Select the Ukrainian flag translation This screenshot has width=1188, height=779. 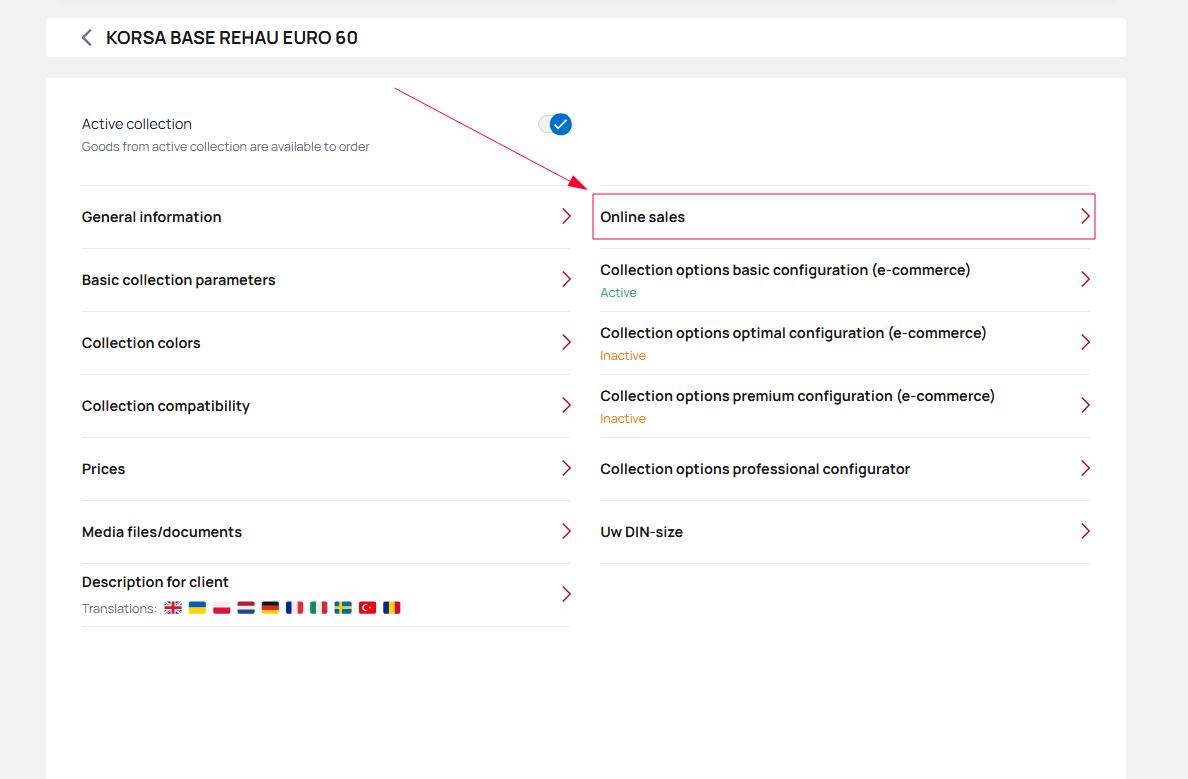pos(198,607)
